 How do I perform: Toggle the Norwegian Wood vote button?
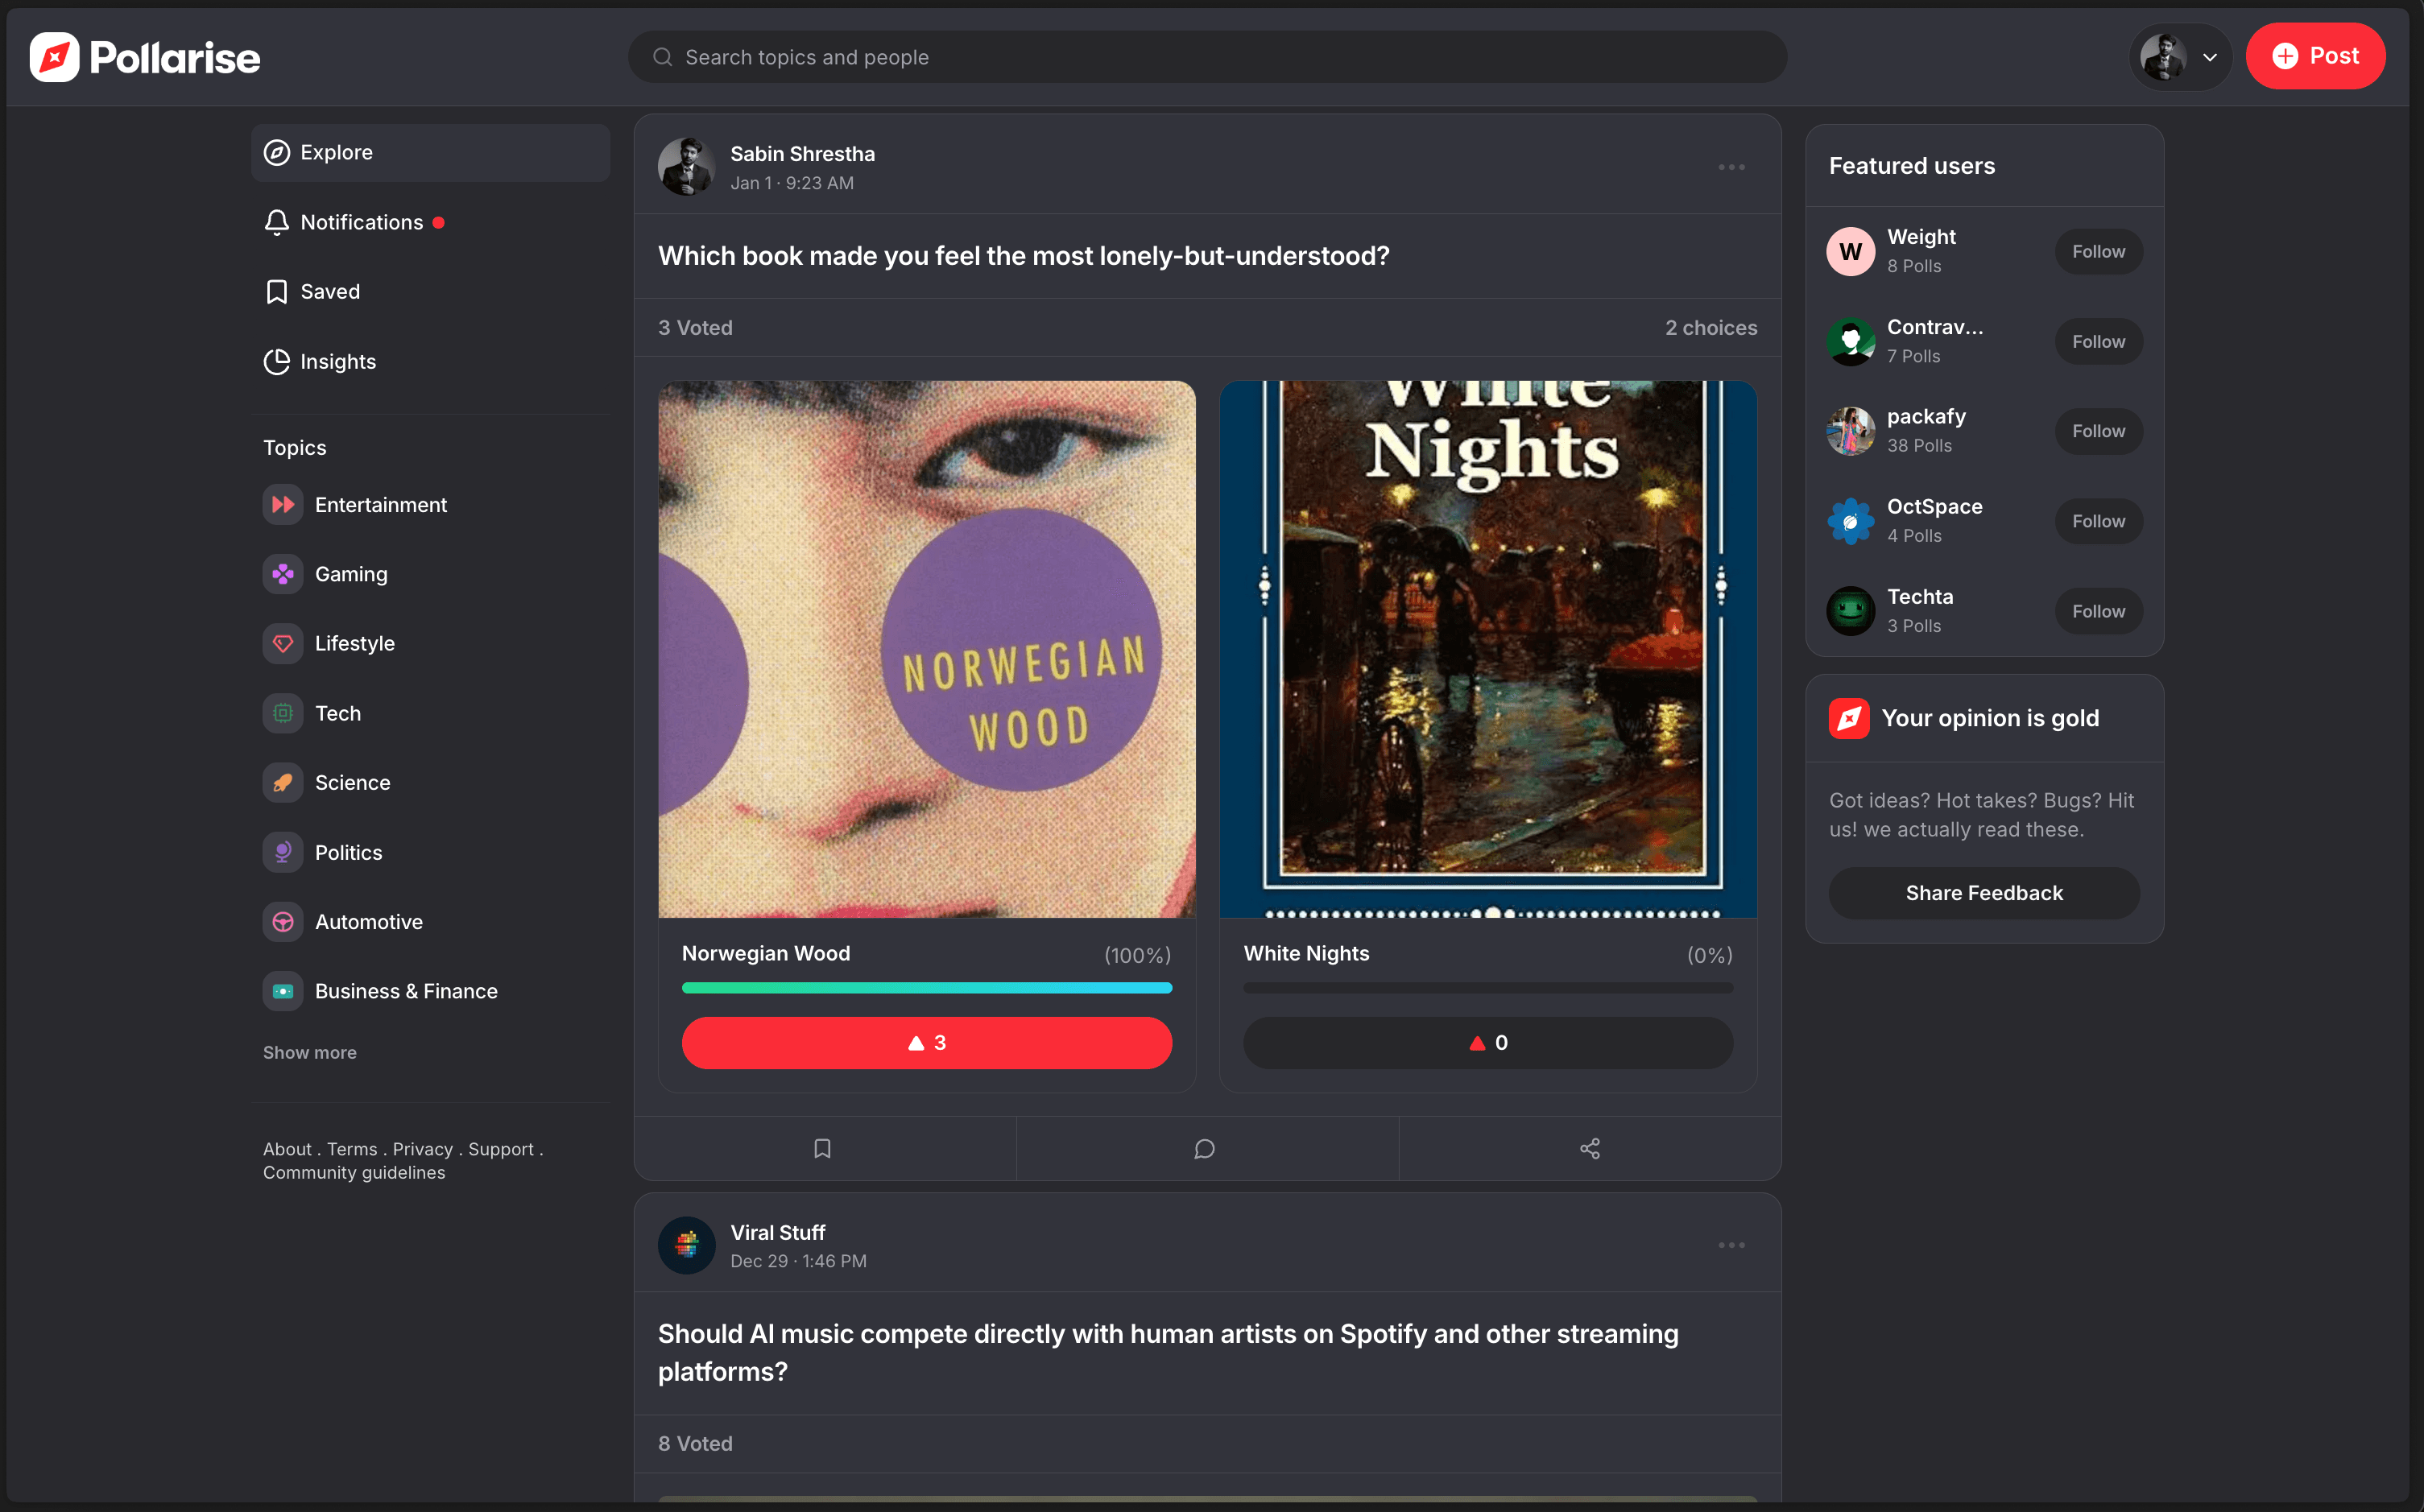[x=926, y=1042]
